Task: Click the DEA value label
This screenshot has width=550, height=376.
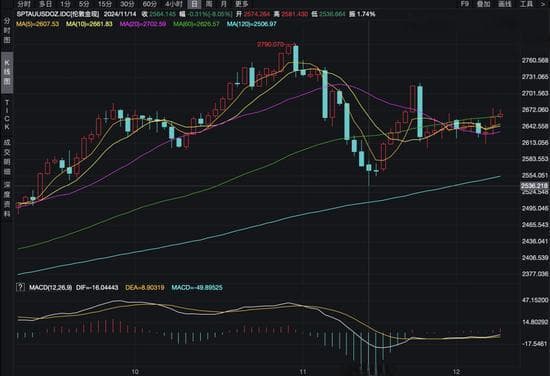Action: (x=145, y=288)
